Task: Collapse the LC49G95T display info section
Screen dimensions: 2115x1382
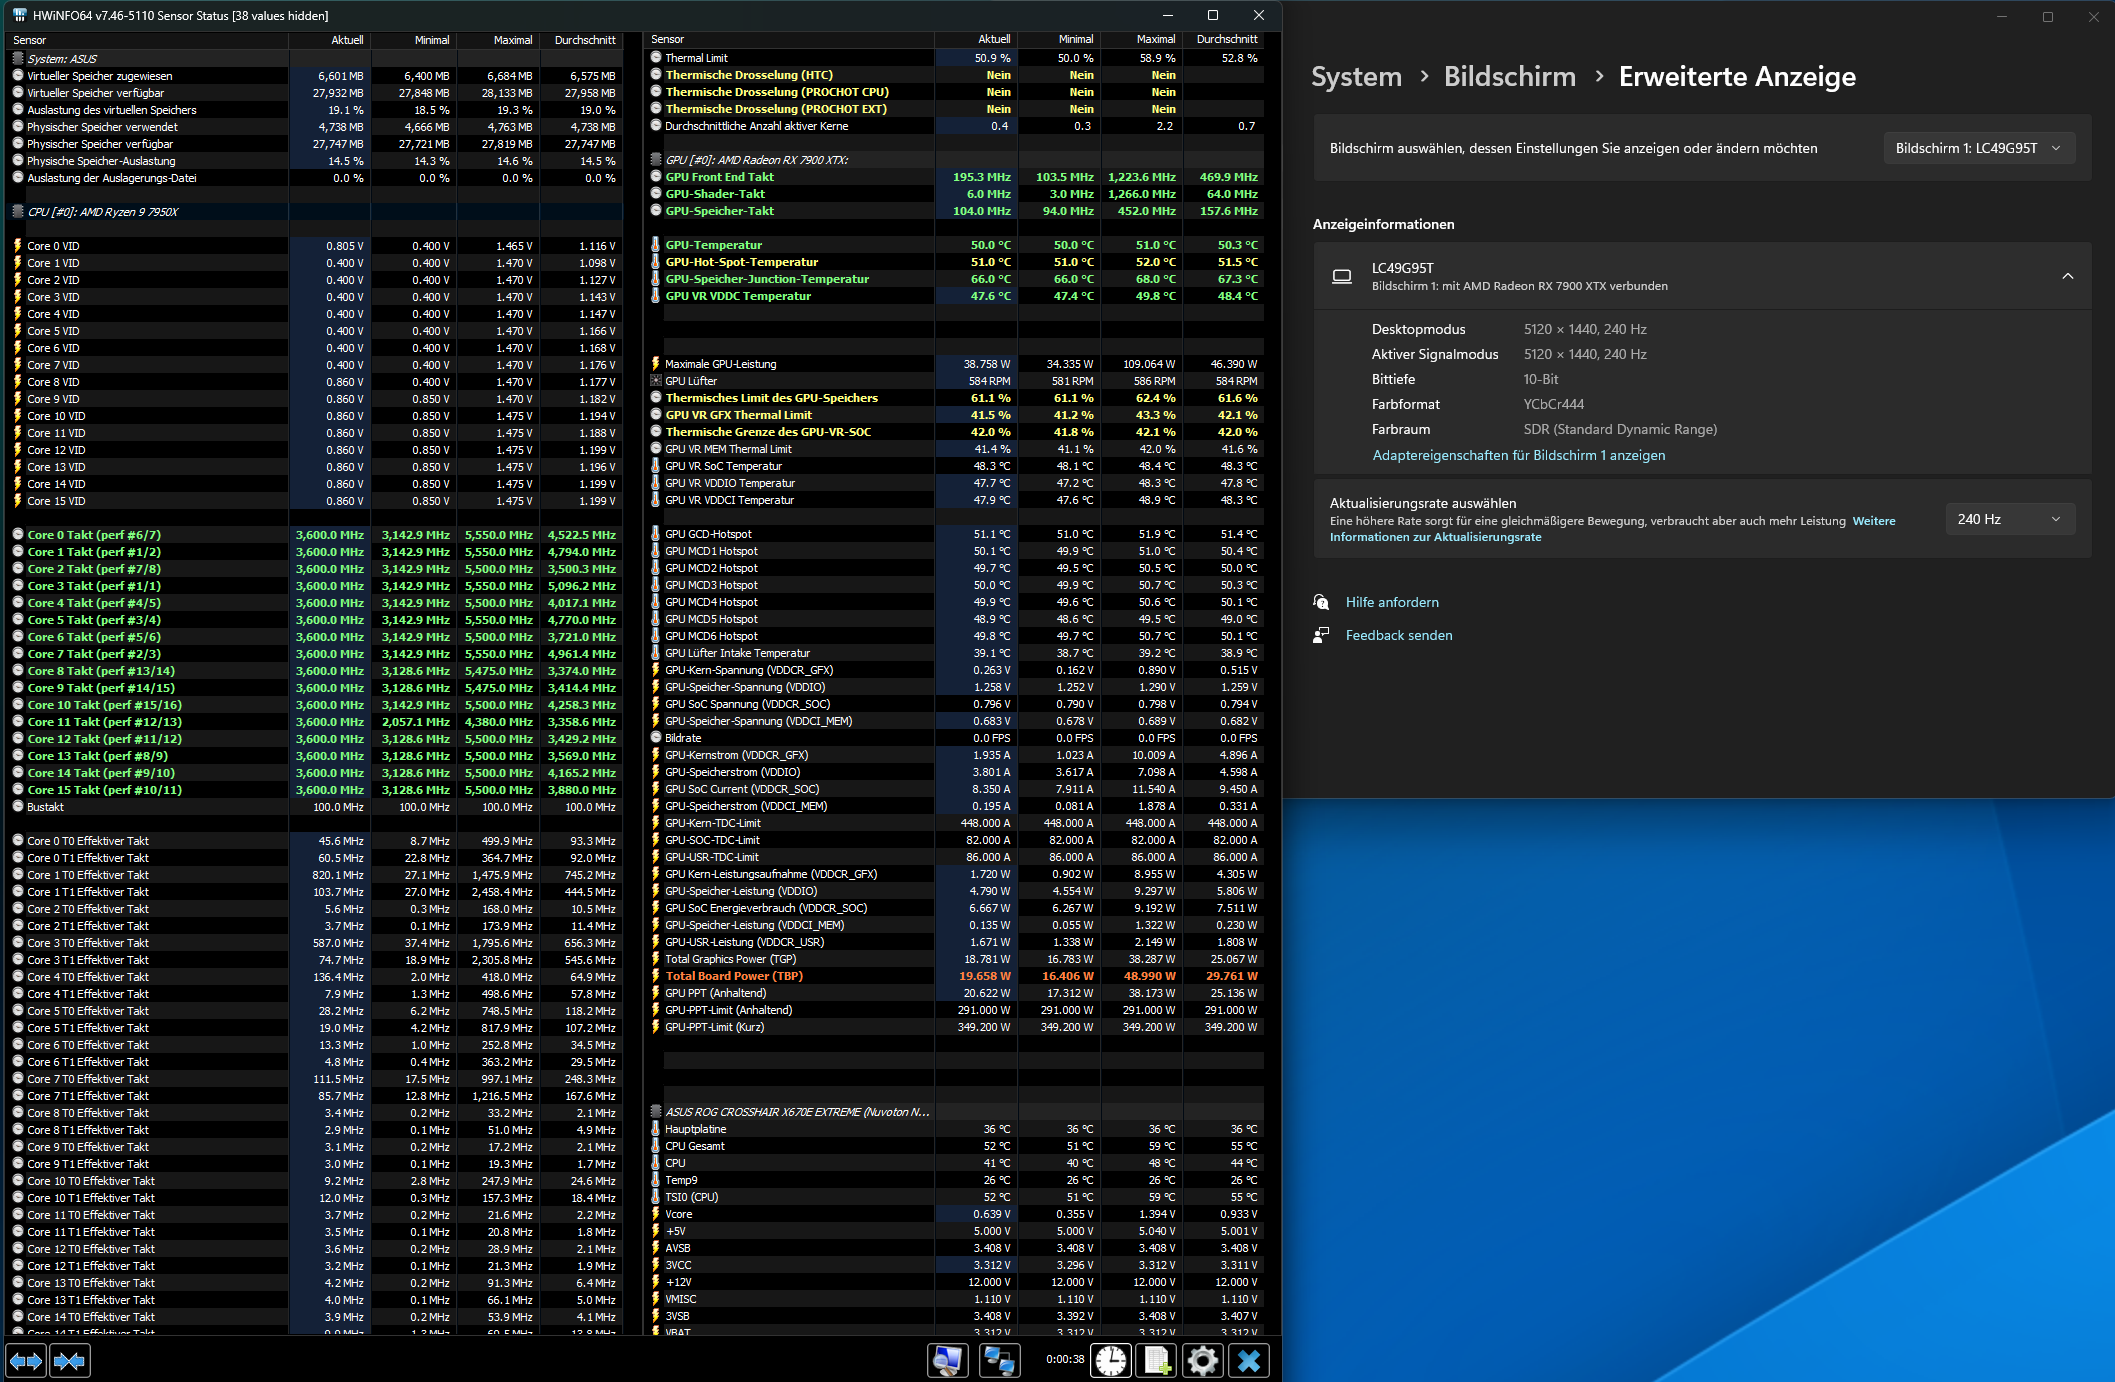Action: 2067,276
